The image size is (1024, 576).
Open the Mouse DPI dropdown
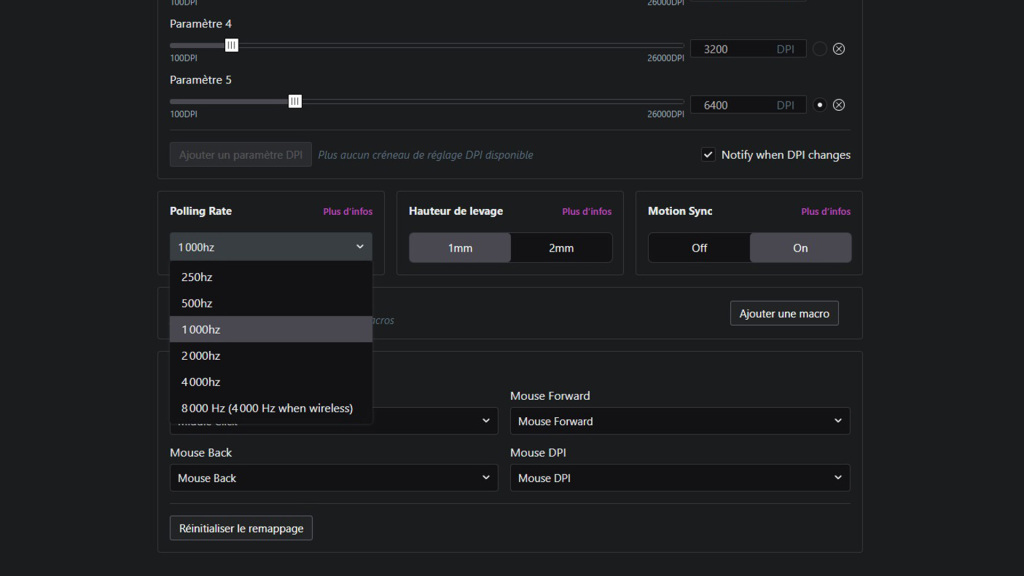click(x=680, y=478)
